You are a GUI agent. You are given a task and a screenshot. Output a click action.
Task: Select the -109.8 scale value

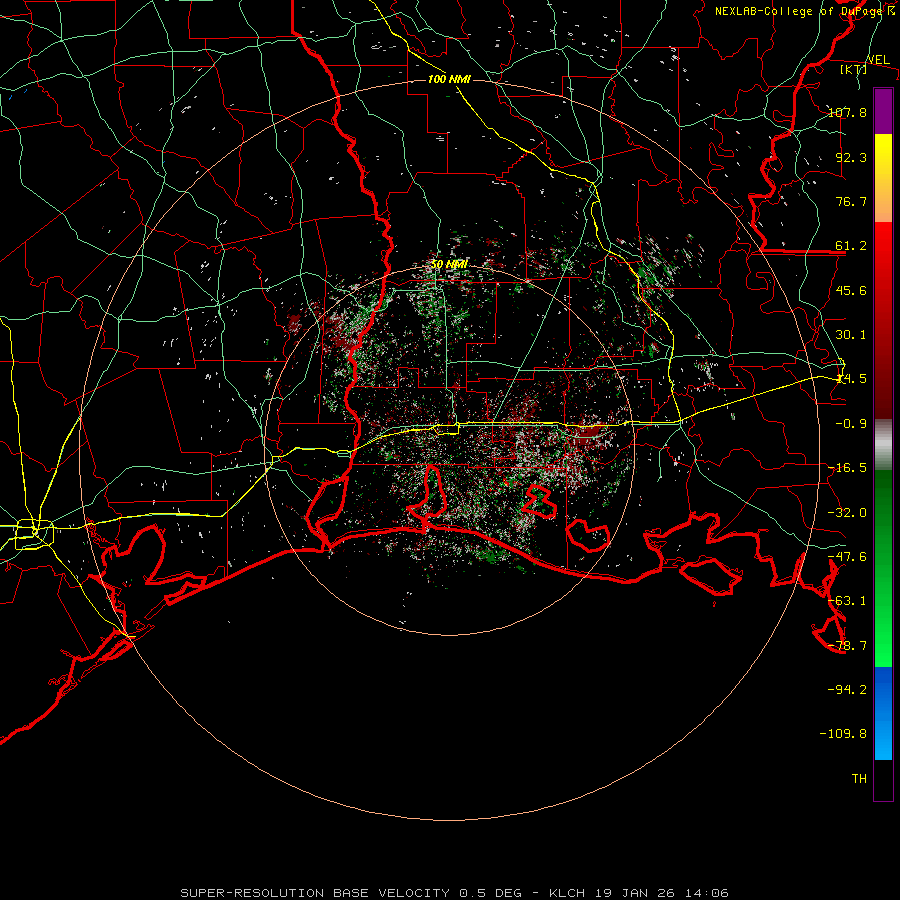click(843, 734)
